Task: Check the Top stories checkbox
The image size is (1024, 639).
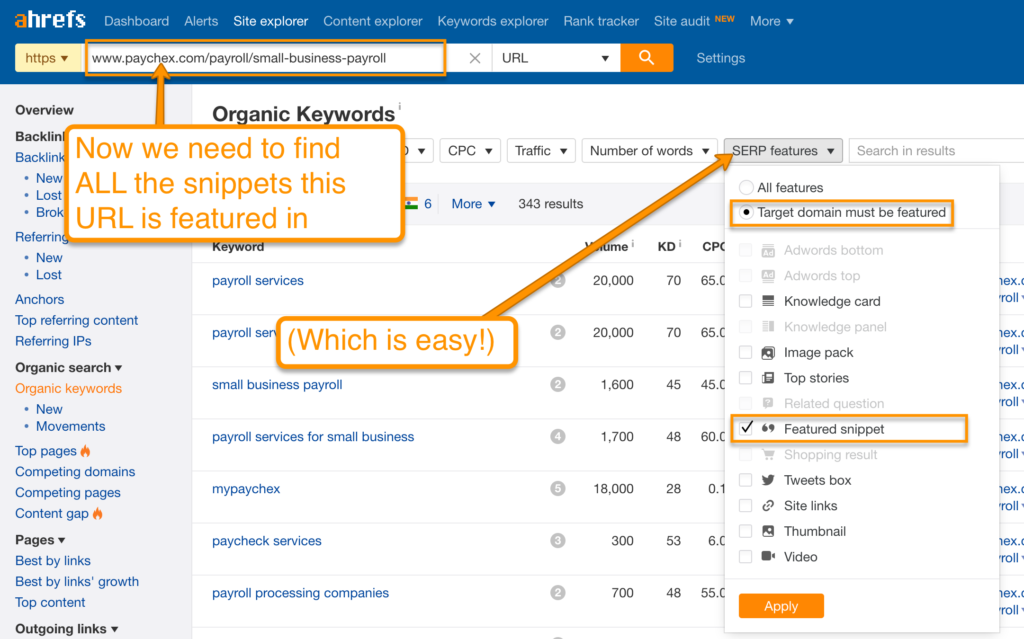Action: [745, 378]
